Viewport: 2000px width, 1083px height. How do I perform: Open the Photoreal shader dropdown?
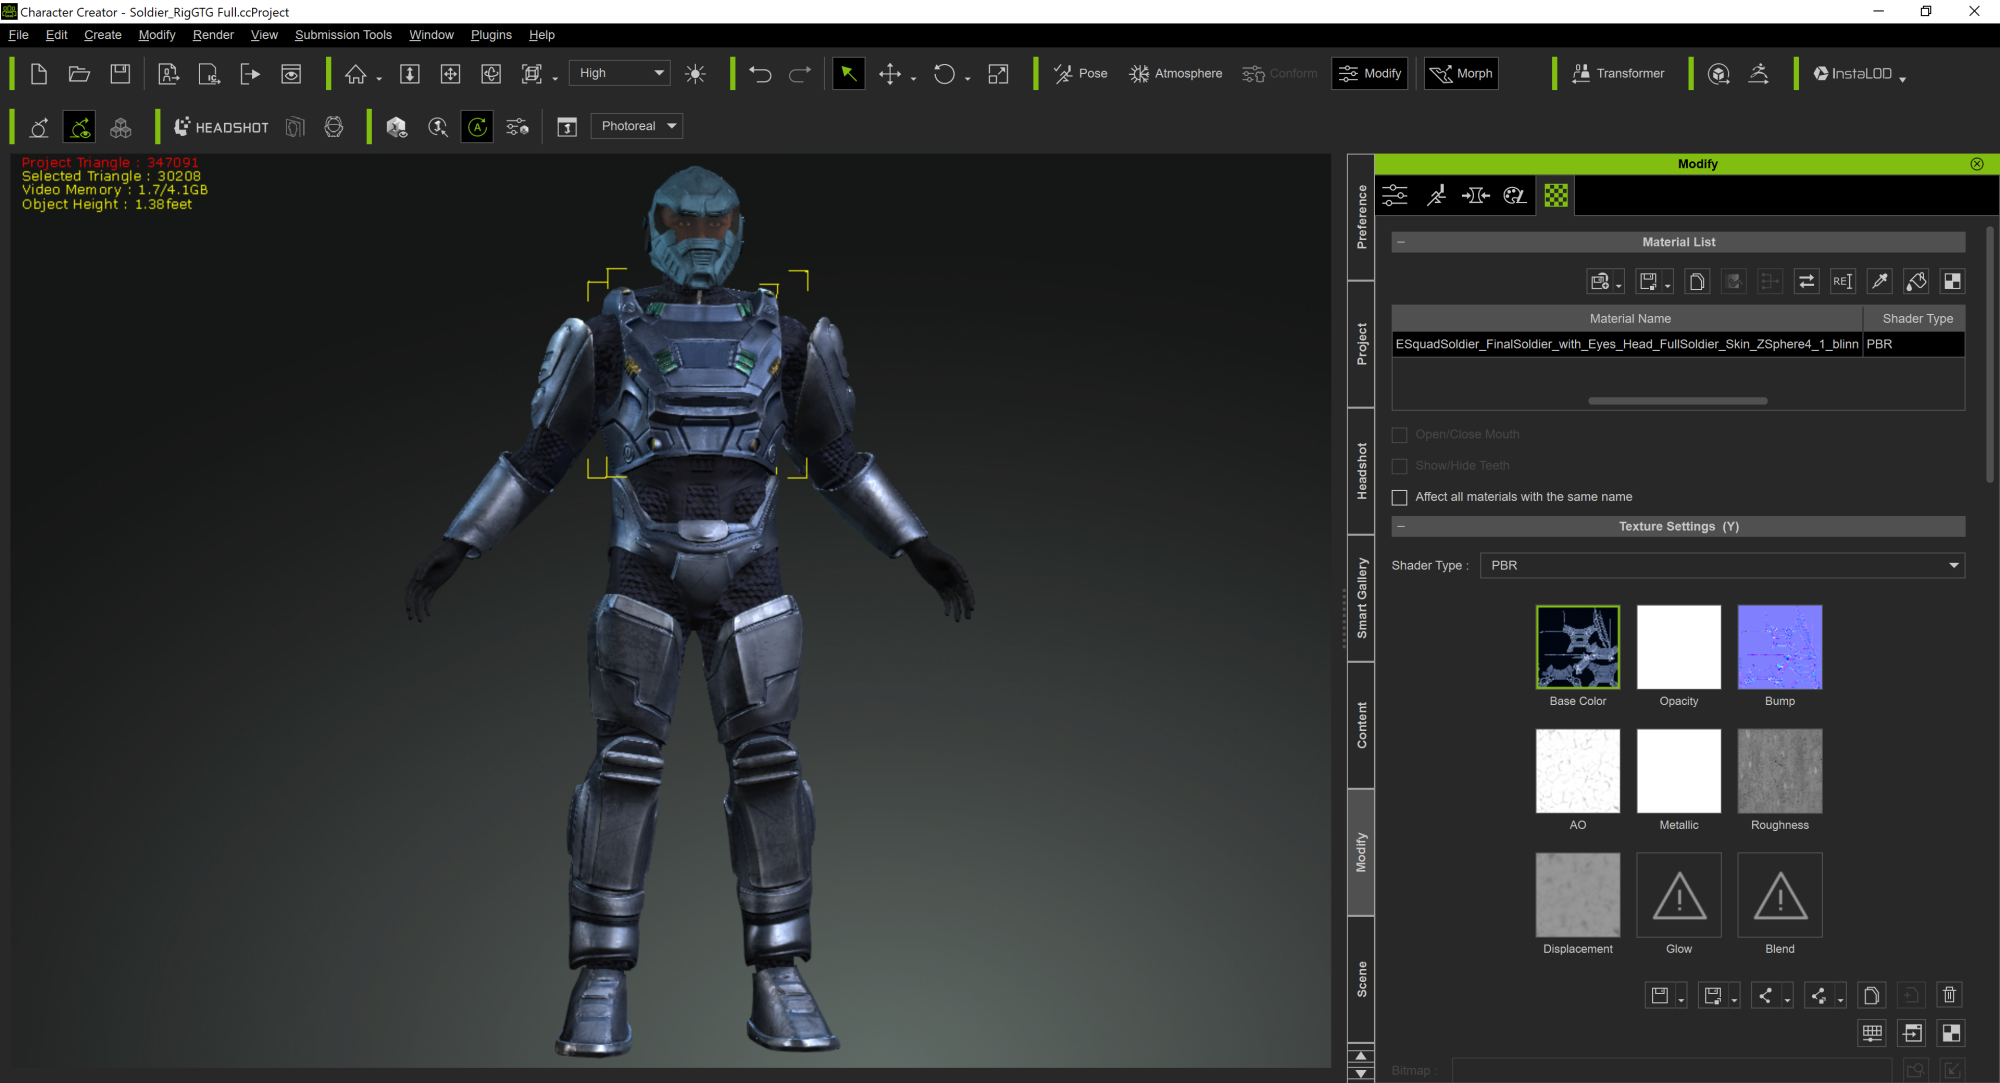(636, 126)
